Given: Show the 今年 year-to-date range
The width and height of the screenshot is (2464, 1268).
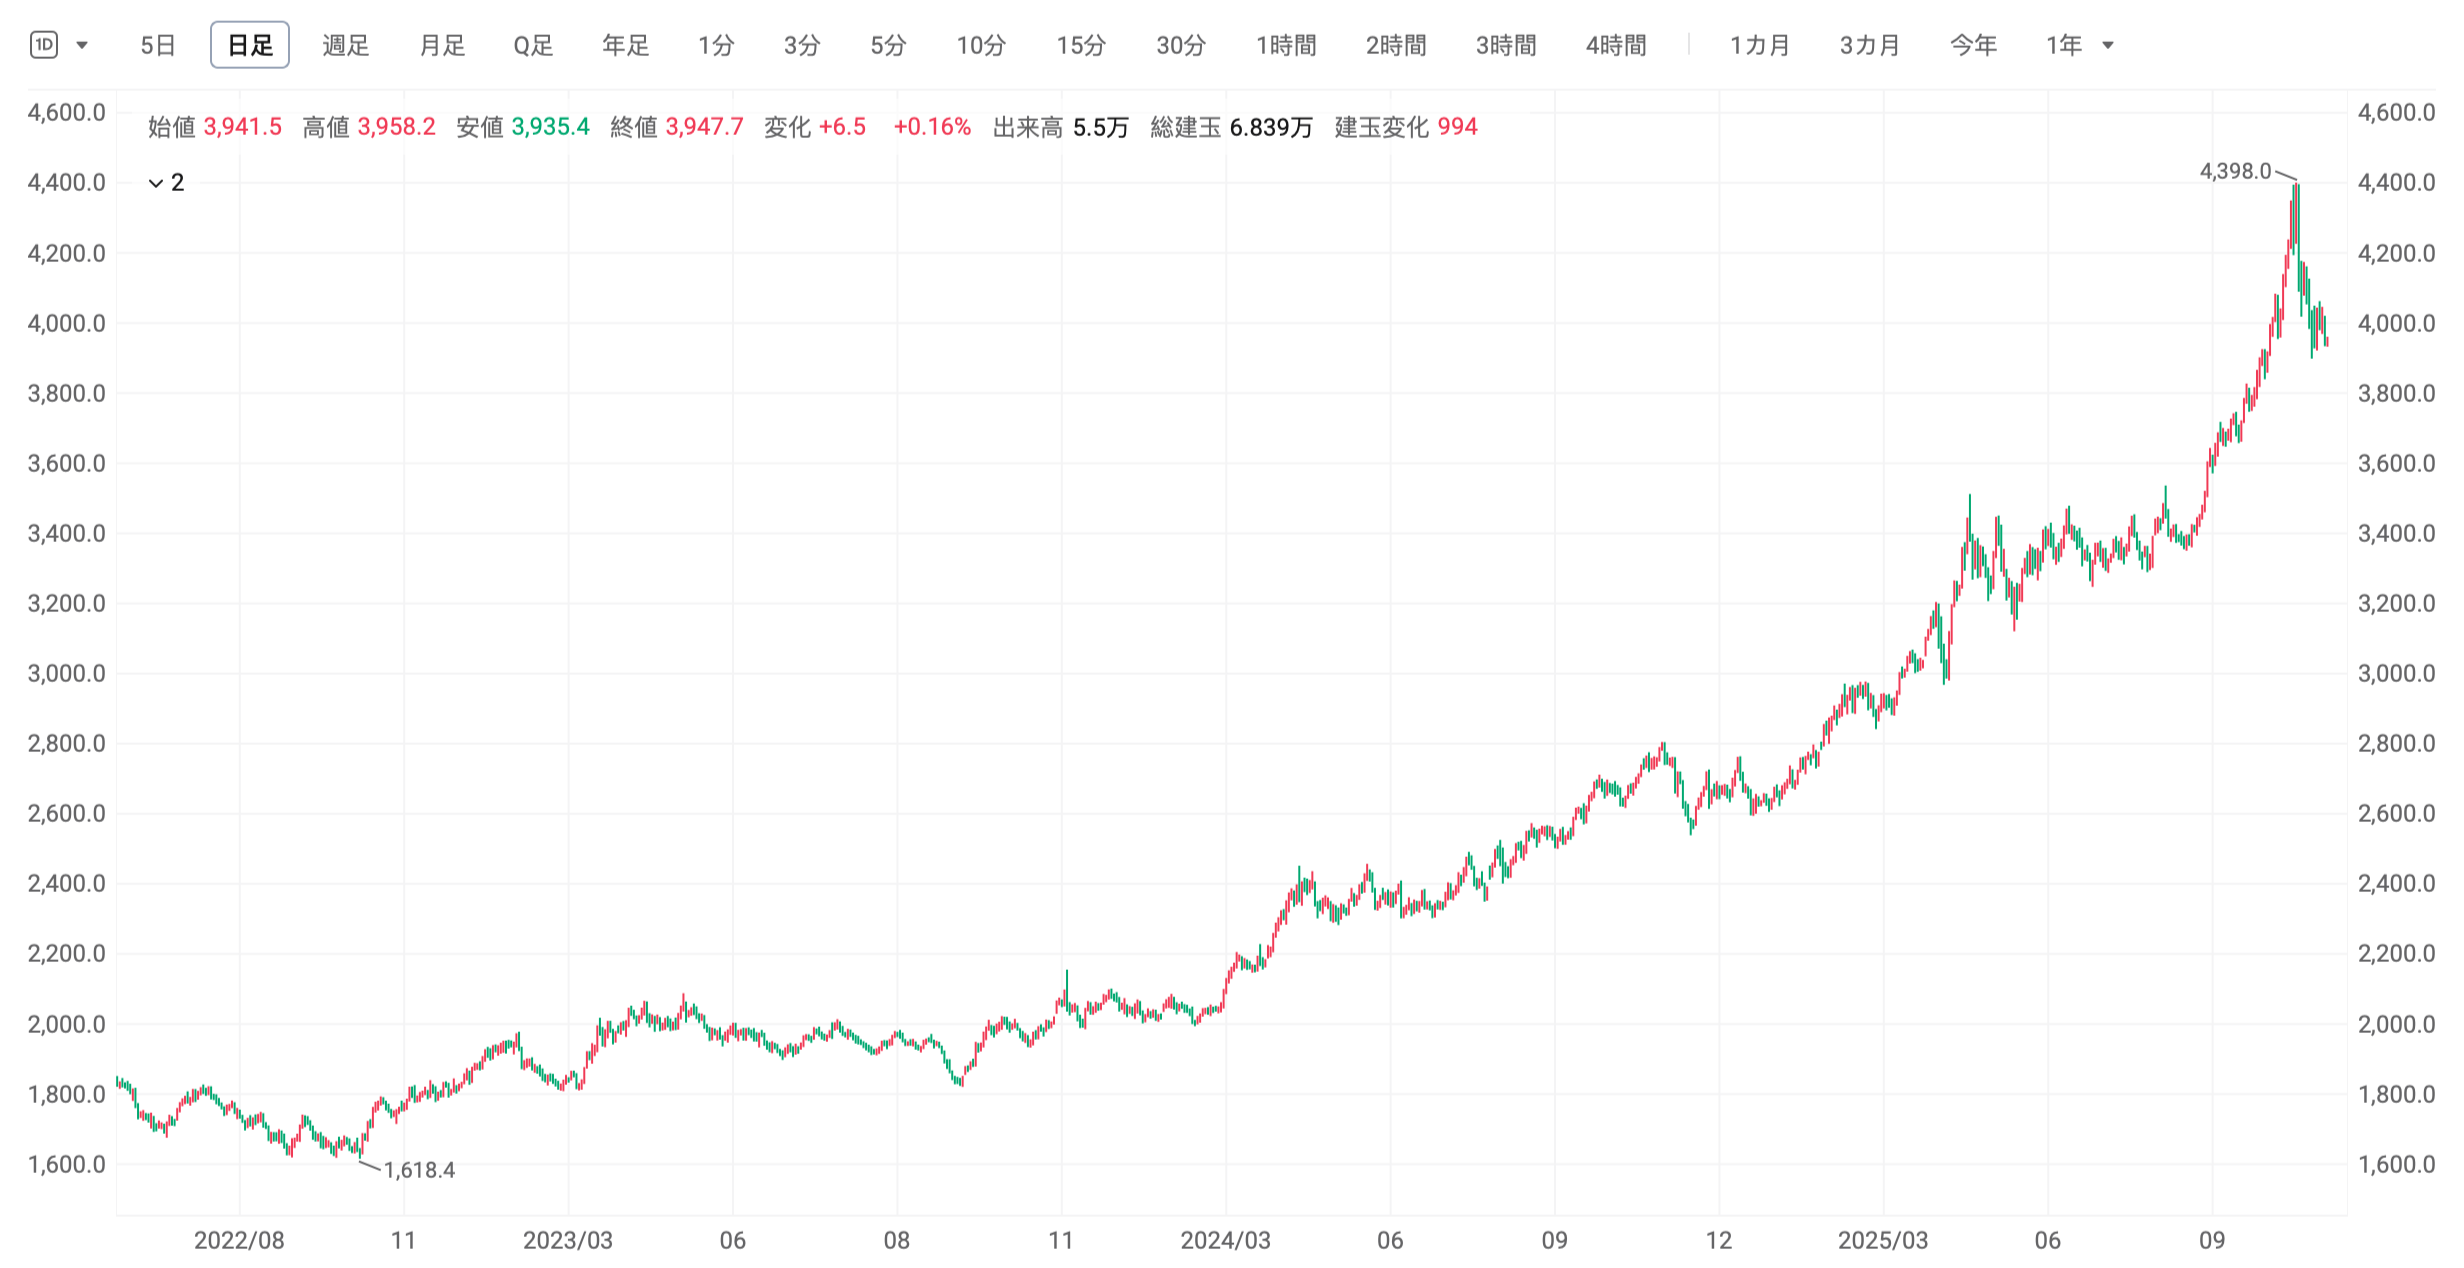Looking at the screenshot, I should click(x=1974, y=45).
